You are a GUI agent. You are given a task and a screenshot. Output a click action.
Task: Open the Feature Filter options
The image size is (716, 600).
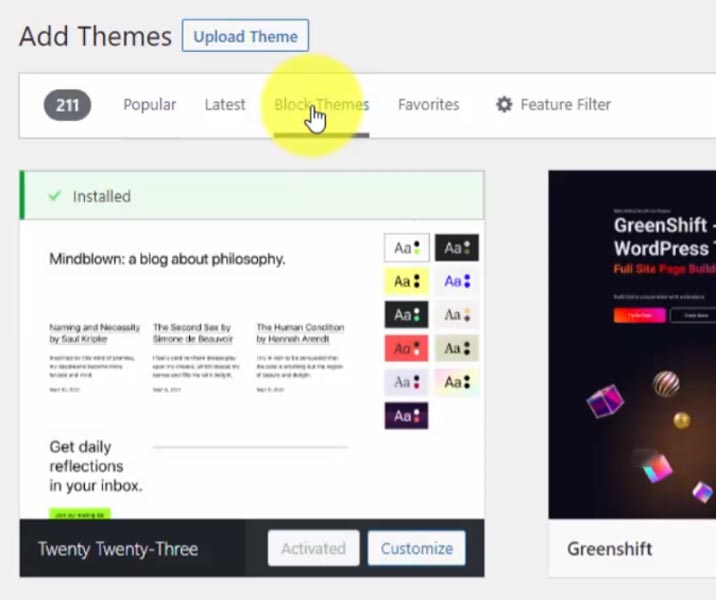[x=553, y=105]
